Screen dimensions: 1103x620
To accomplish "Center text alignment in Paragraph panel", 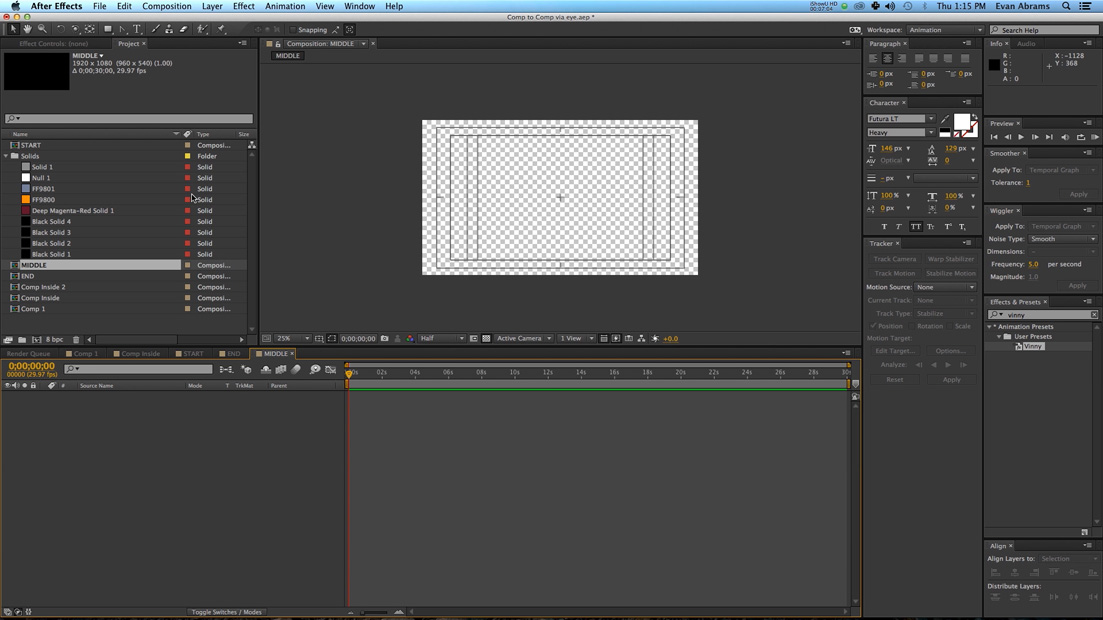I will 887,58.
